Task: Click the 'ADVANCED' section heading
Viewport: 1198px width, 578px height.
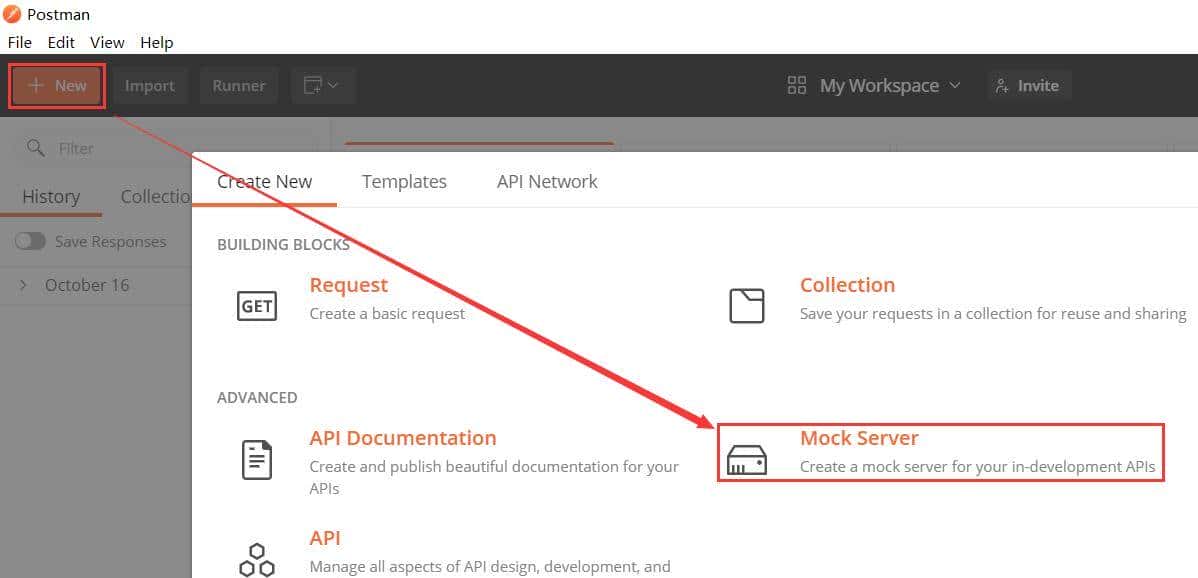Action: click(x=257, y=398)
